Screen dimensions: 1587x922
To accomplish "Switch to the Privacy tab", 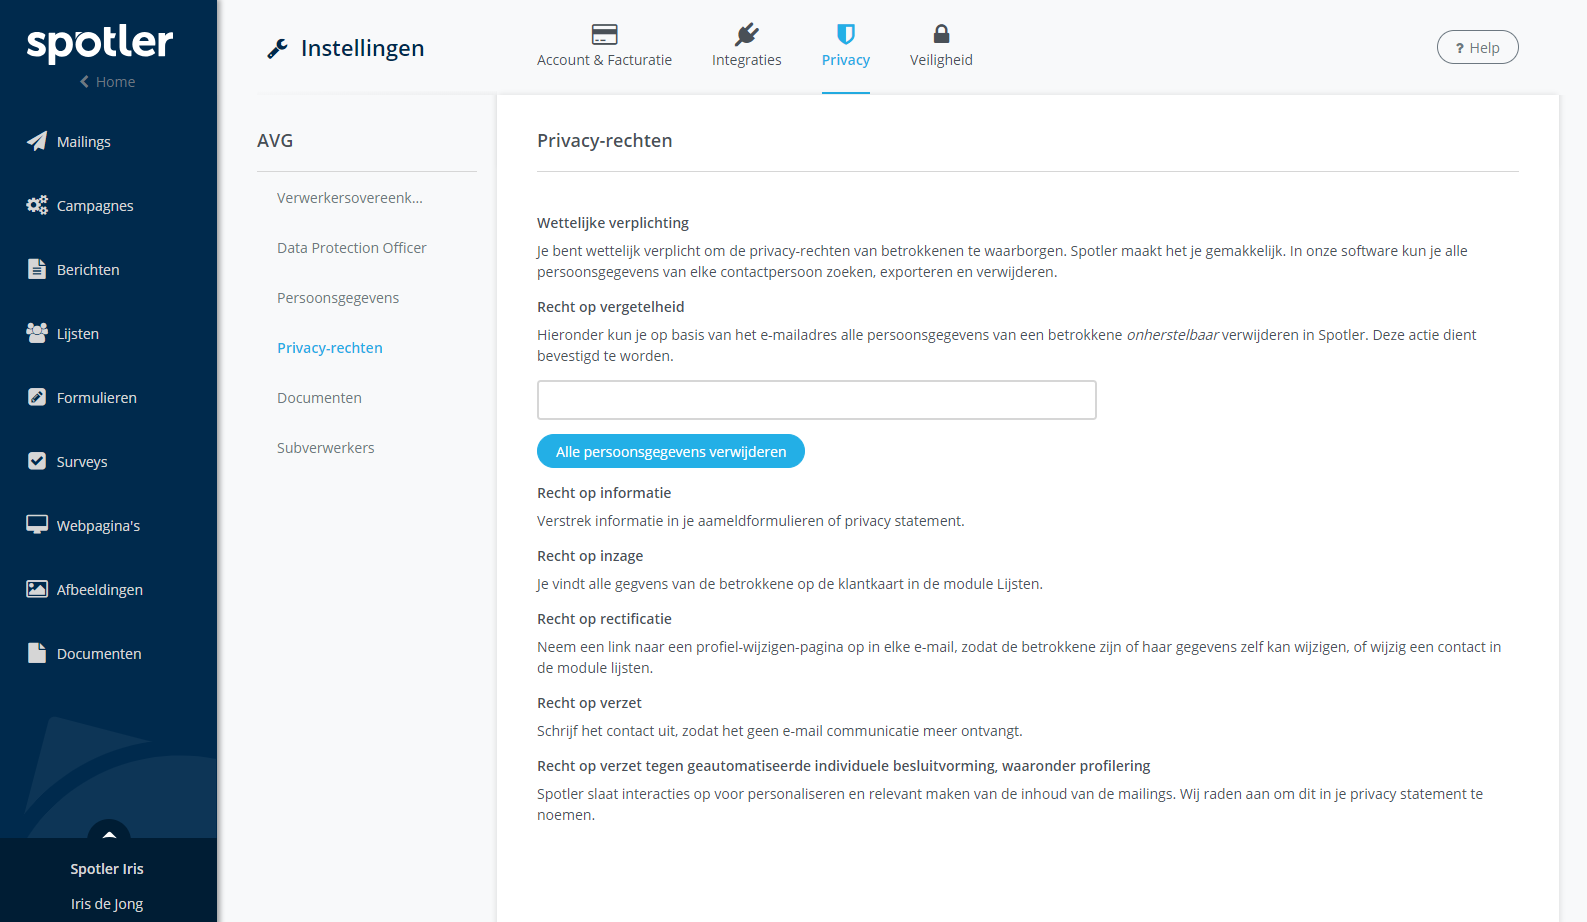I will tap(845, 47).
